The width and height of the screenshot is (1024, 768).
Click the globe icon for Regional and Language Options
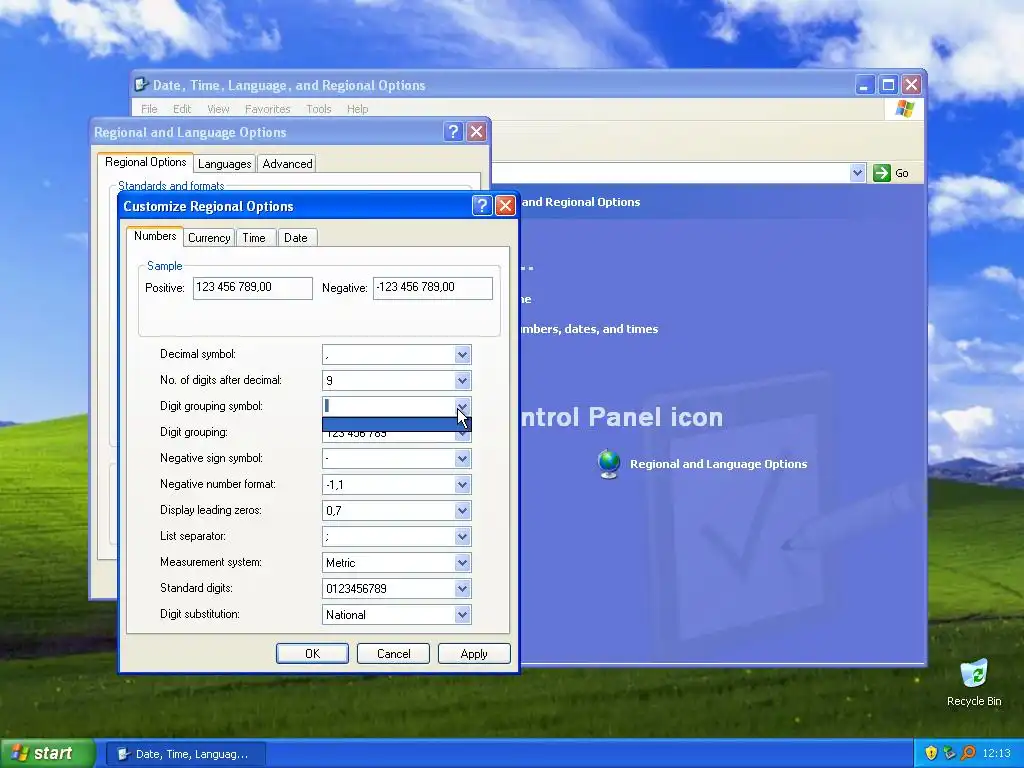pos(609,464)
